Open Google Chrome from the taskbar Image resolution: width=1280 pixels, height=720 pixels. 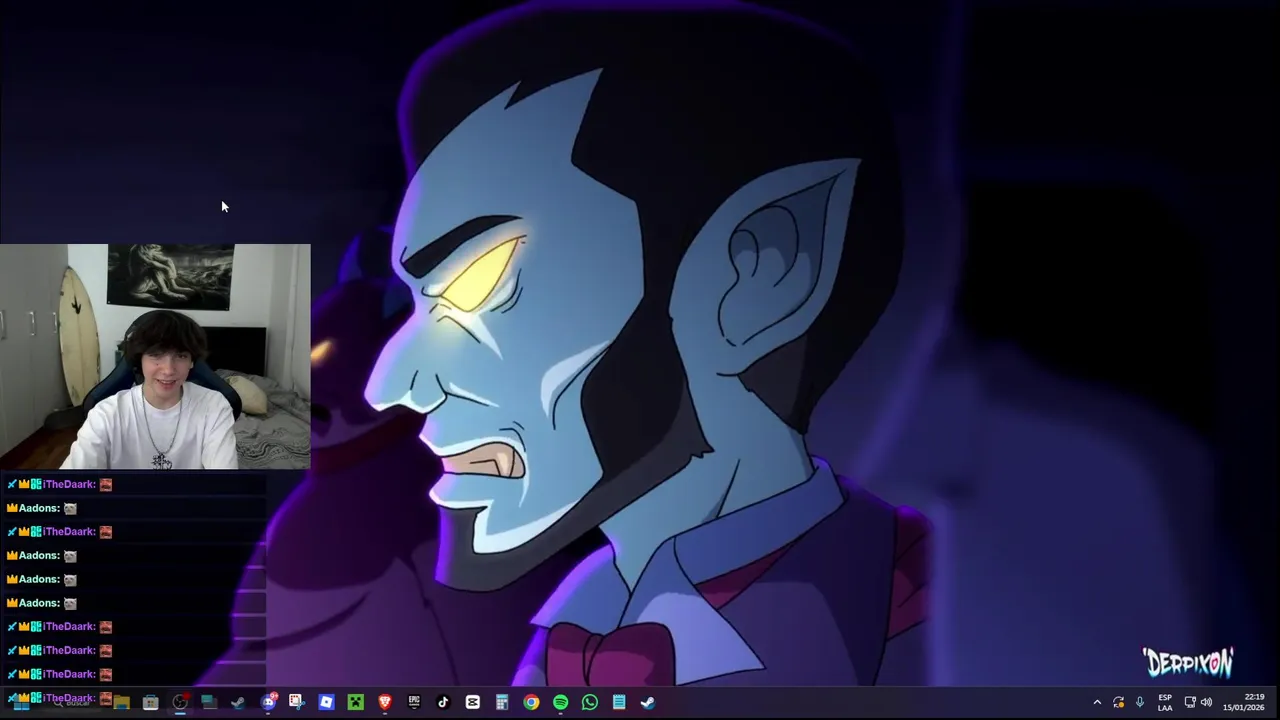[531, 702]
